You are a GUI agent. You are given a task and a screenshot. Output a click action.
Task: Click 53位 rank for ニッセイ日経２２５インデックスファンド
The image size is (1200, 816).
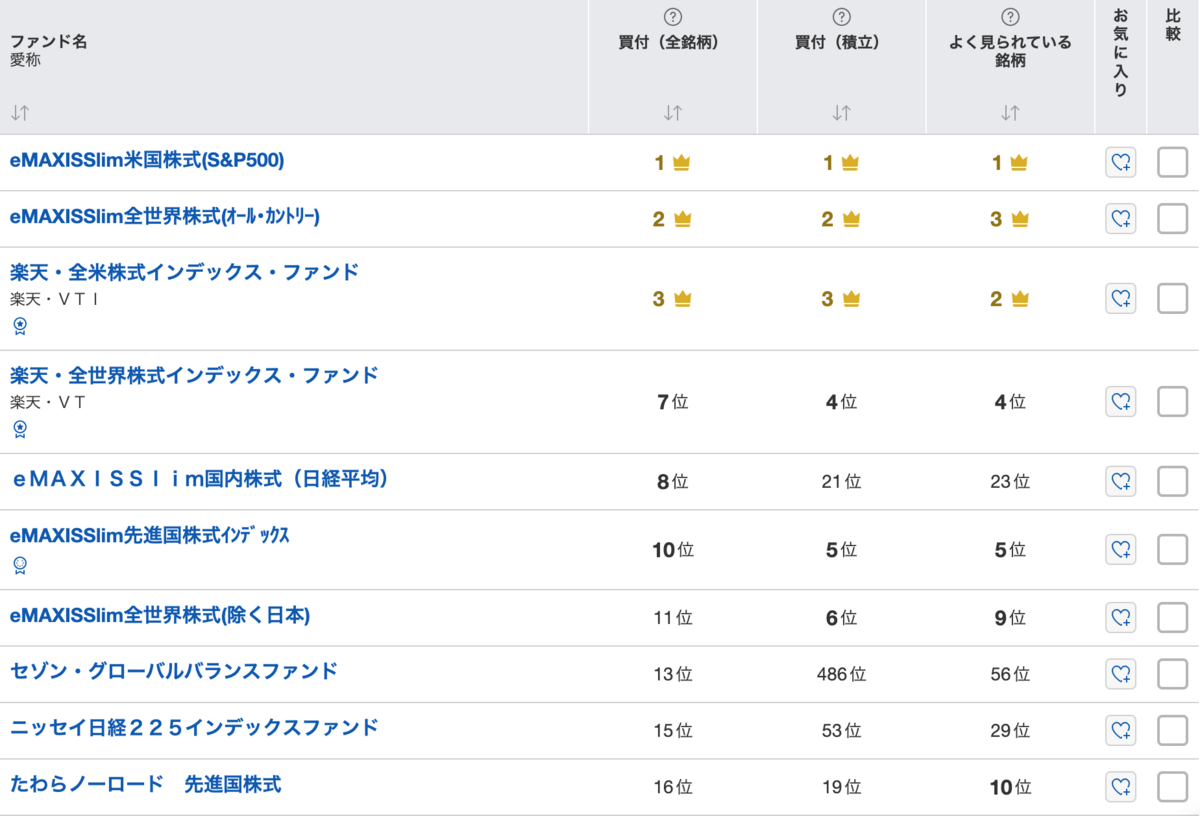(x=842, y=730)
